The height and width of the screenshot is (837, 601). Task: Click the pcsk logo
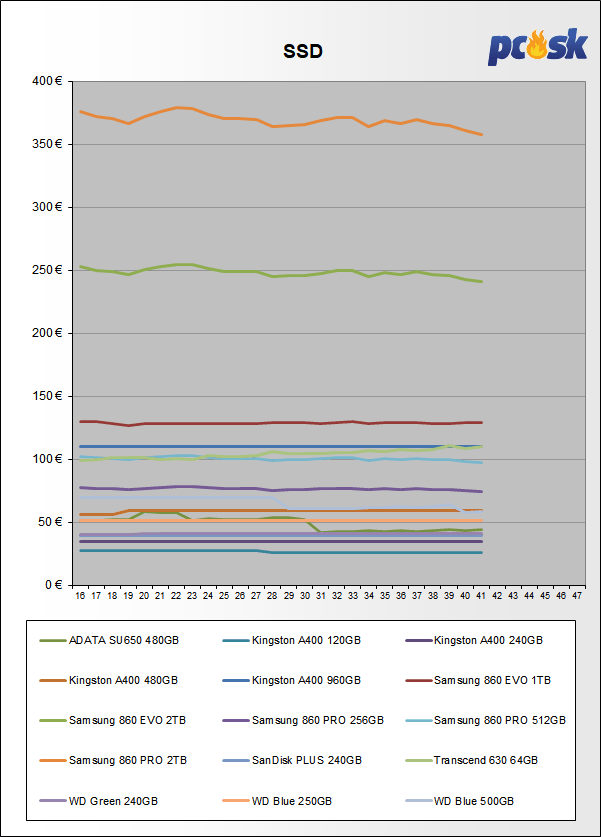(537, 47)
